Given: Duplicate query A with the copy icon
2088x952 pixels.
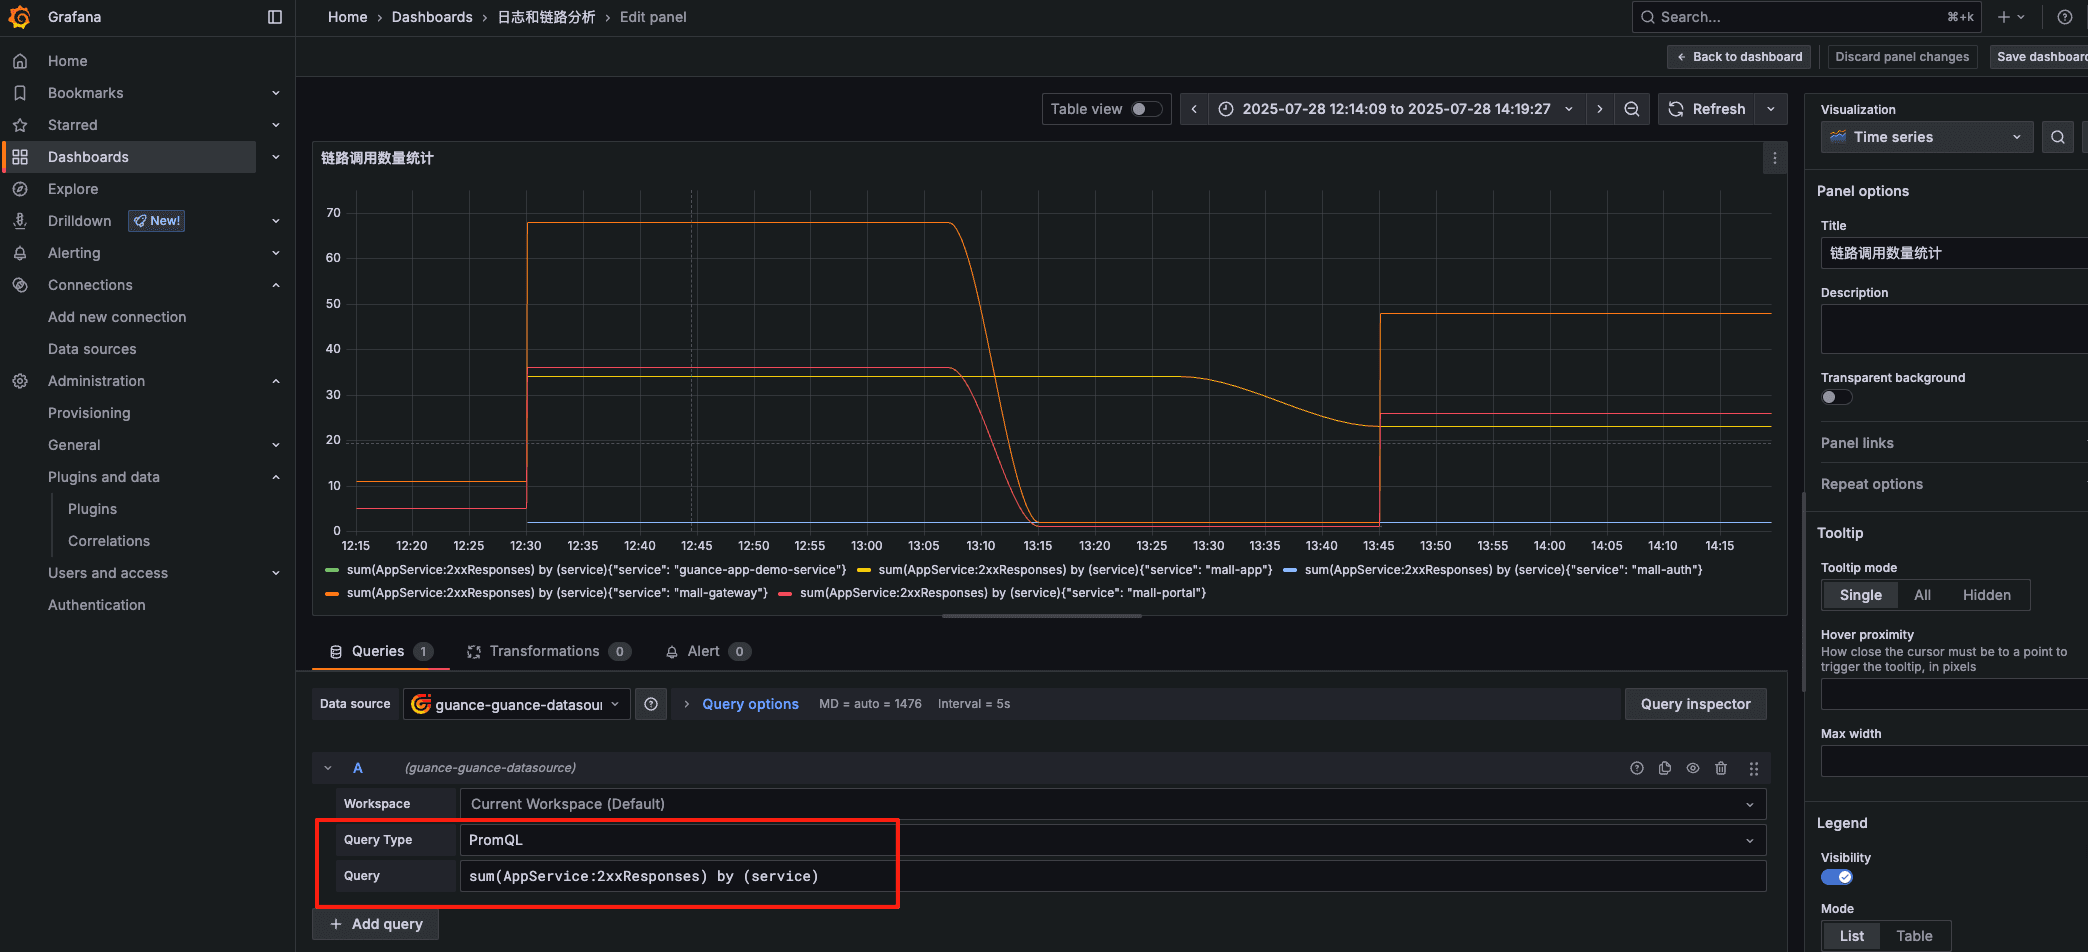Looking at the screenshot, I should click(x=1665, y=768).
